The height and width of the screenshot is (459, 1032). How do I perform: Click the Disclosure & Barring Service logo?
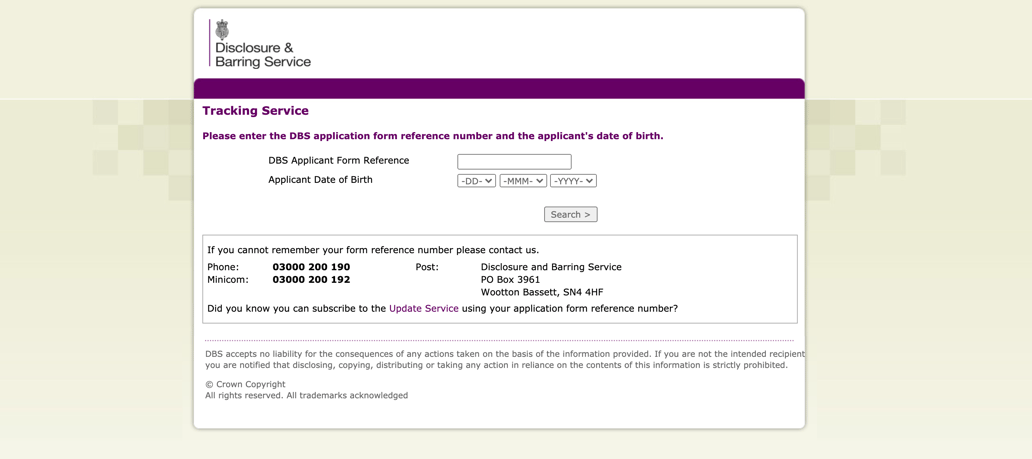pos(260,43)
